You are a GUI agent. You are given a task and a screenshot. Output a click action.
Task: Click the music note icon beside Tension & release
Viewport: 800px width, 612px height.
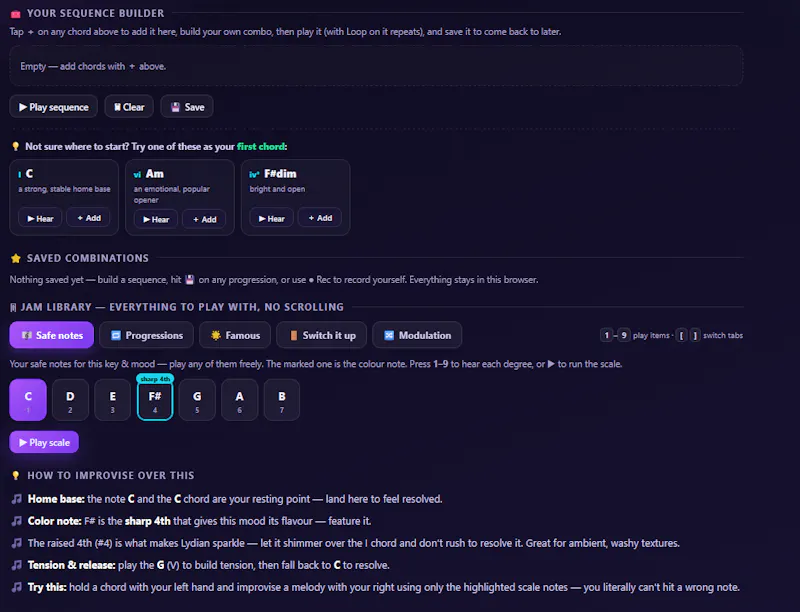[x=17, y=565]
